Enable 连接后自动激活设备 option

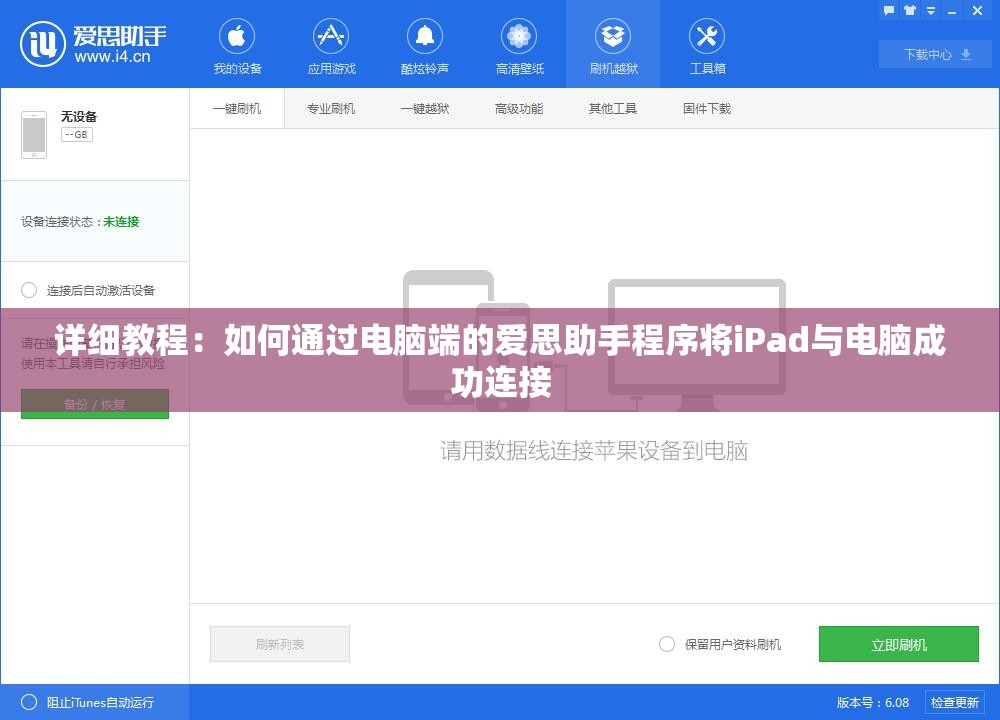click(x=29, y=290)
